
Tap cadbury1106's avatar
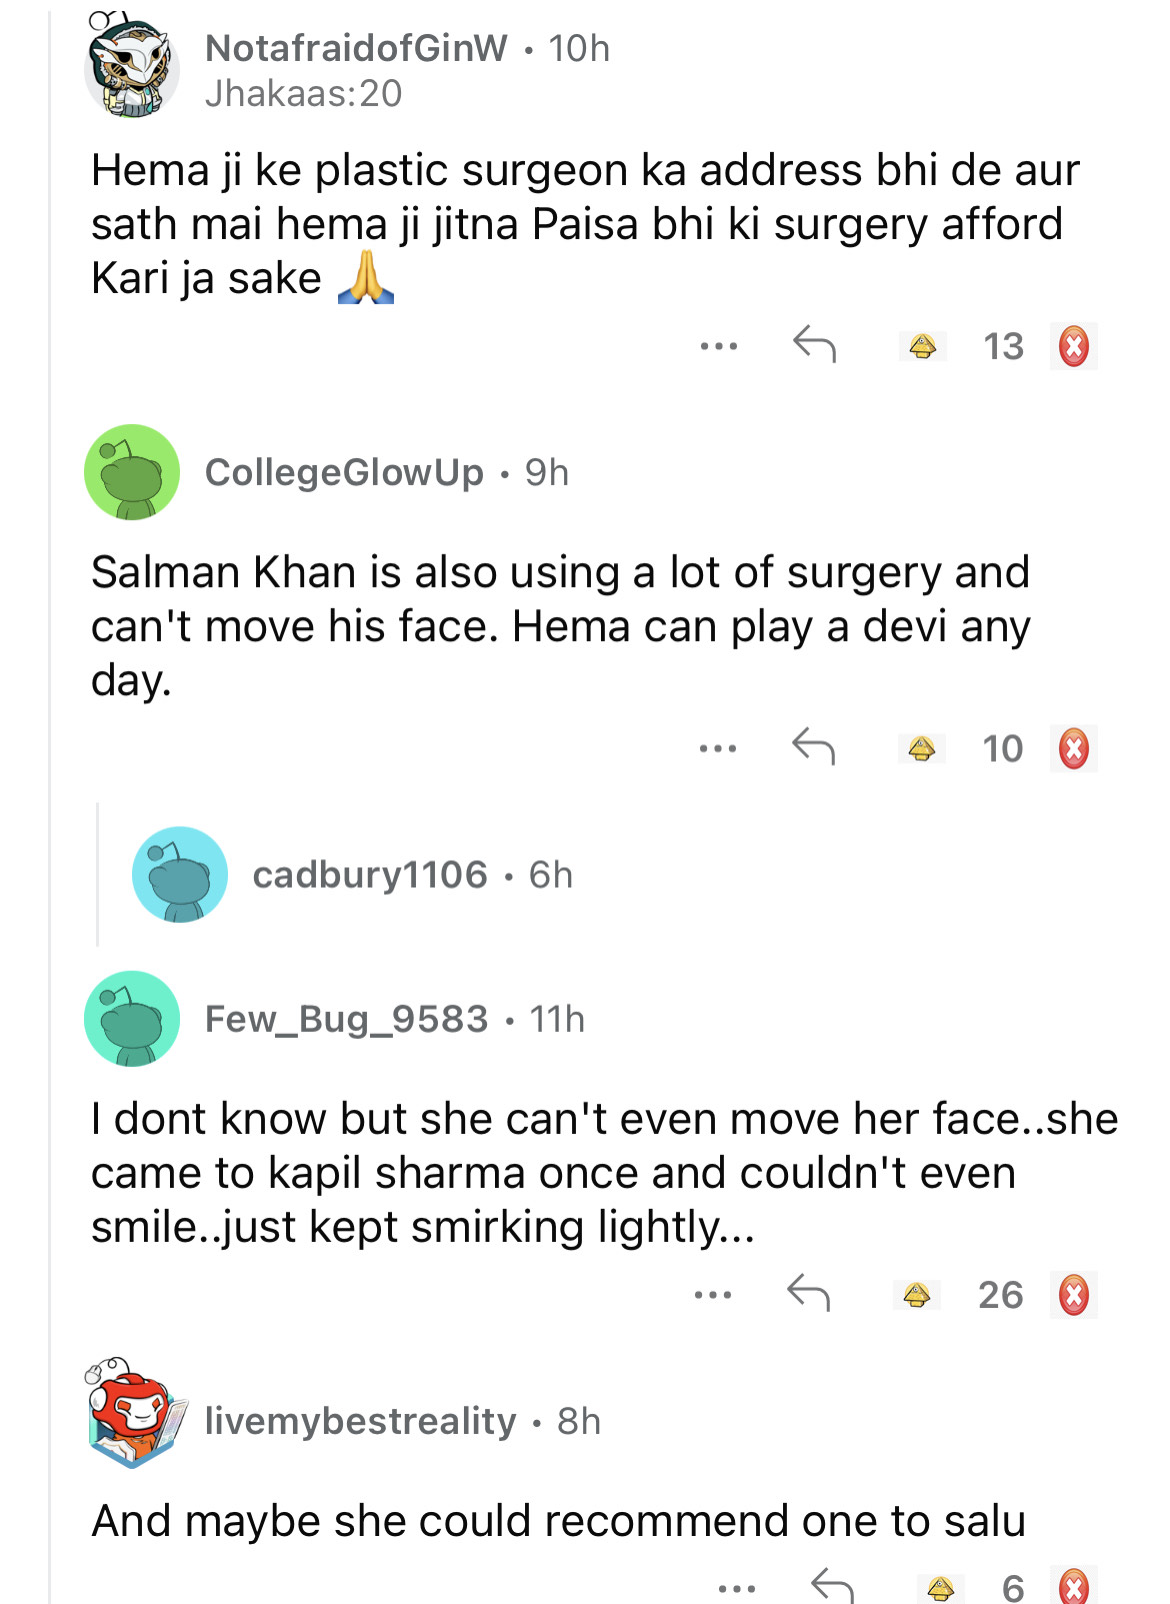180,875
